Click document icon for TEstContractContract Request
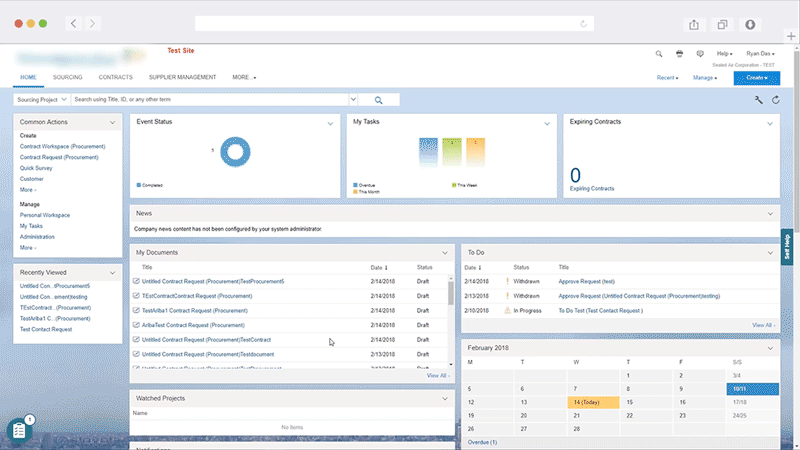This screenshot has width=800, height=450. point(136,295)
